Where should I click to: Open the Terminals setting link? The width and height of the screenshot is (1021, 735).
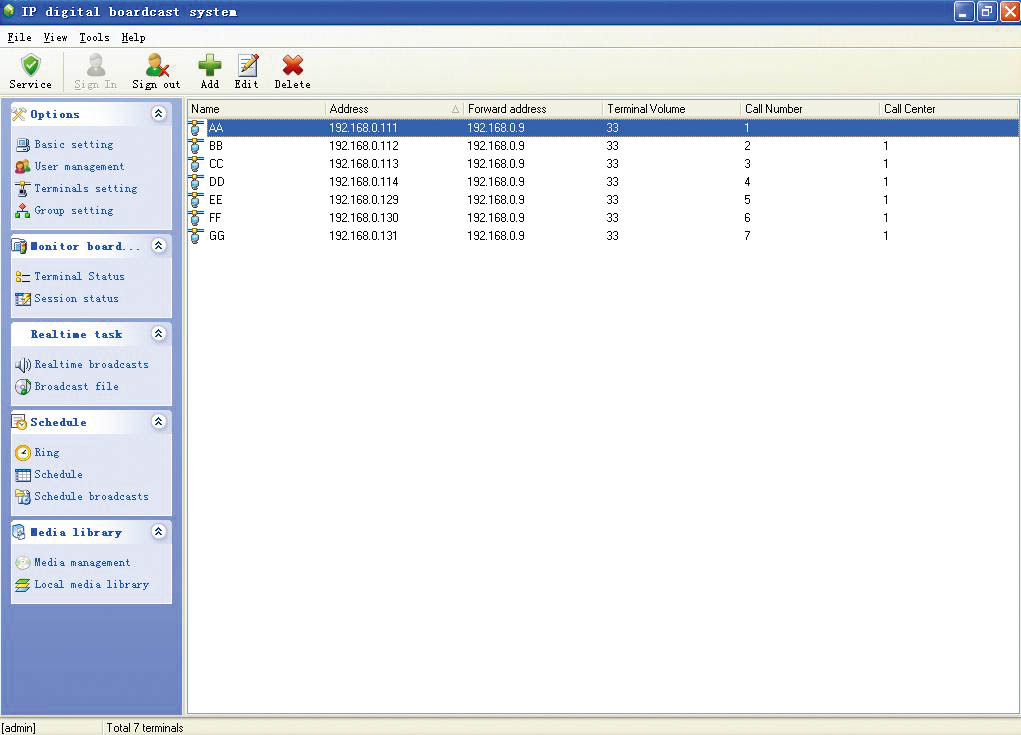point(85,189)
